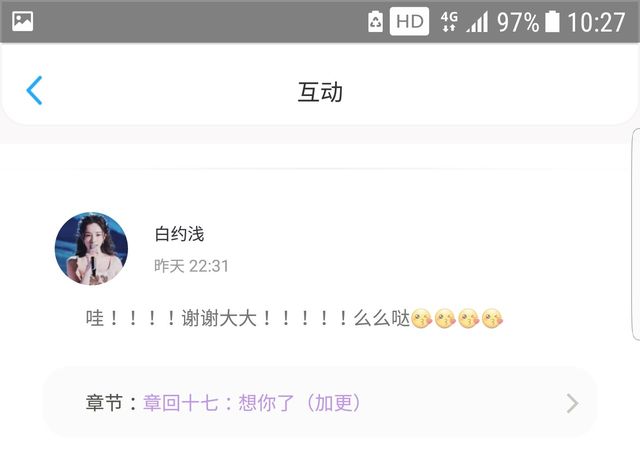Tap the 互动 page title

(320, 91)
